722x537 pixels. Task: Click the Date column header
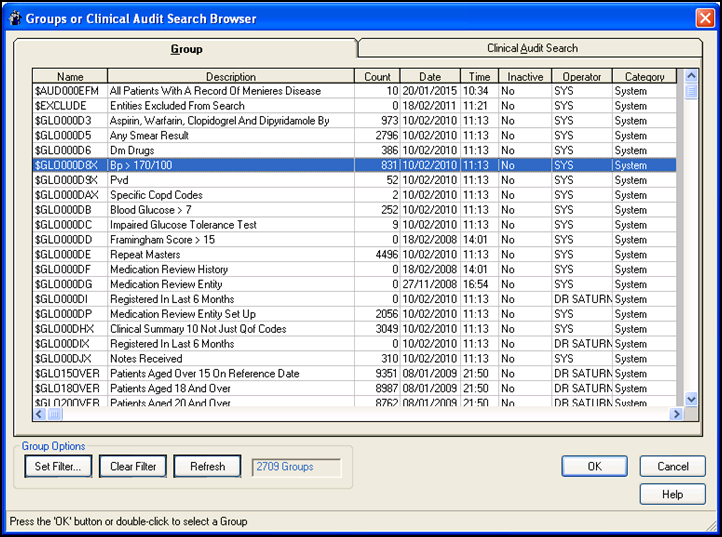pyautogui.click(x=429, y=77)
